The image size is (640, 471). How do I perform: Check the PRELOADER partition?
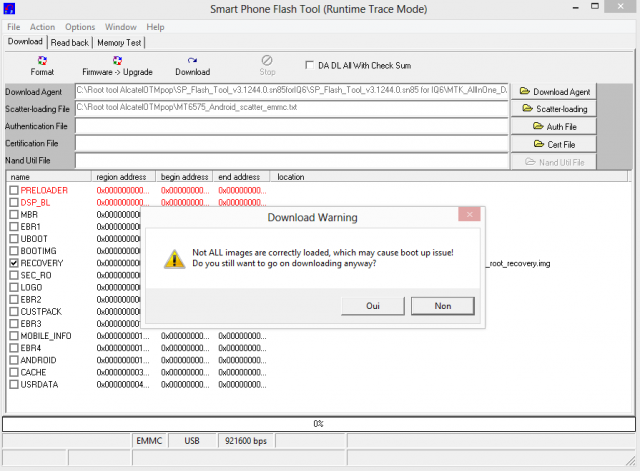[x=14, y=190]
